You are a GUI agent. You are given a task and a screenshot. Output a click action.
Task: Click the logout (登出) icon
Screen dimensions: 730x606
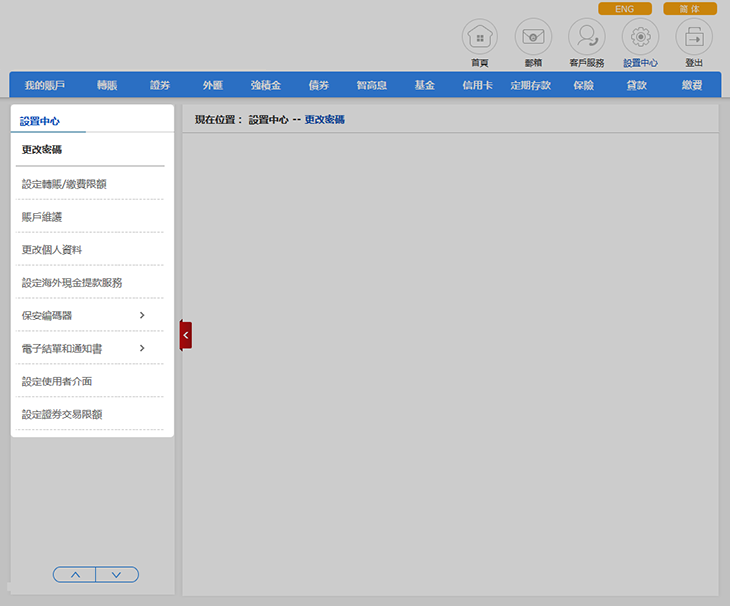click(694, 37)
